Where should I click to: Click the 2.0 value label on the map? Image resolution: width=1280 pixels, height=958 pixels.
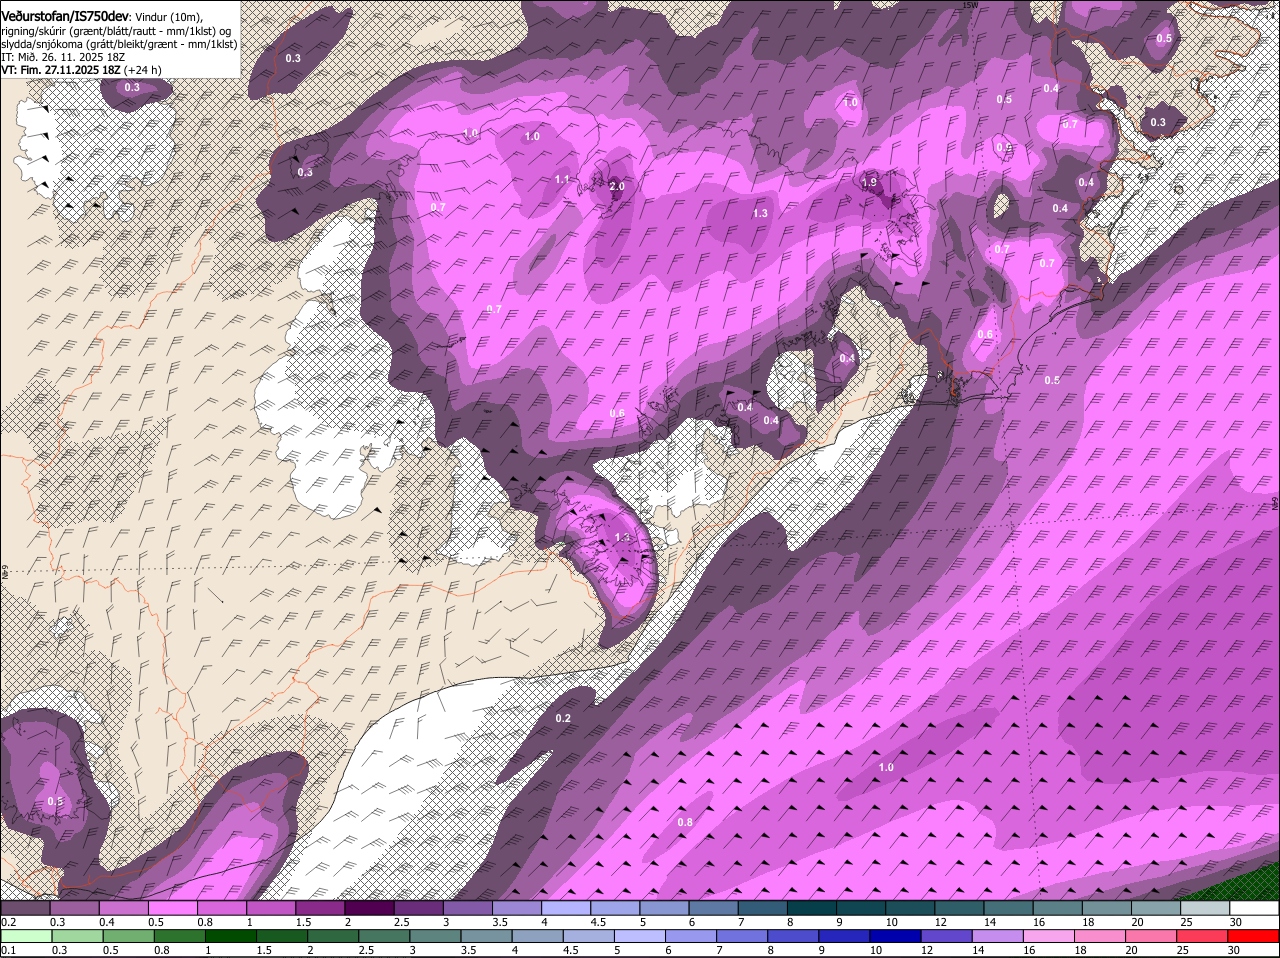tap(616, 186)
